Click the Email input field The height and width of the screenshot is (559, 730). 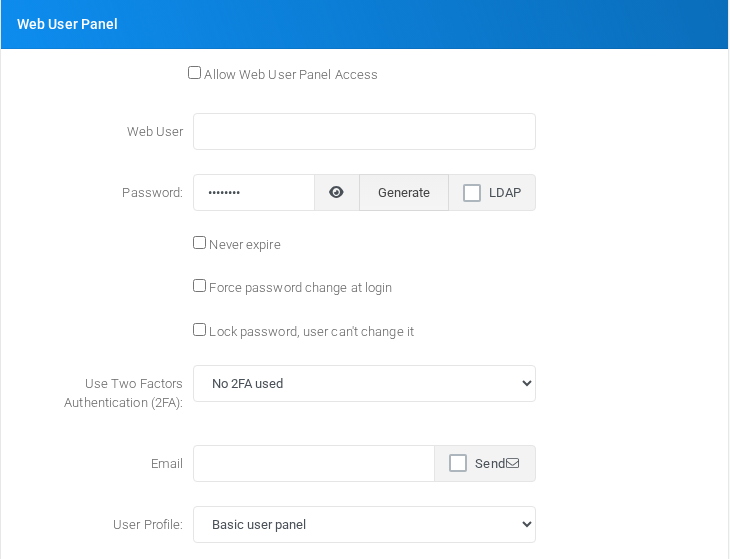point(314,464)
